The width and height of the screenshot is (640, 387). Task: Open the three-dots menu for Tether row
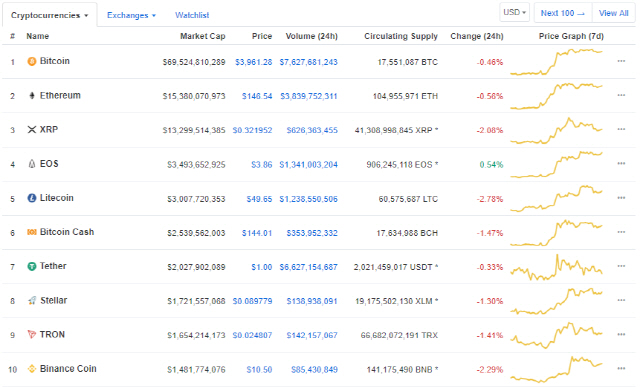(621, 266)
